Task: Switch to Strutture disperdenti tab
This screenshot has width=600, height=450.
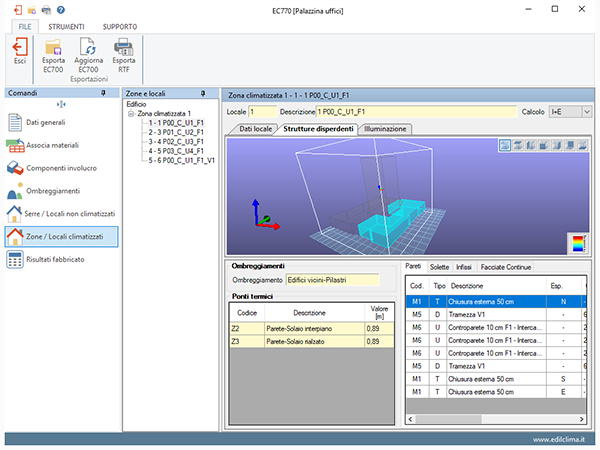Action: [x=318, y=129]
